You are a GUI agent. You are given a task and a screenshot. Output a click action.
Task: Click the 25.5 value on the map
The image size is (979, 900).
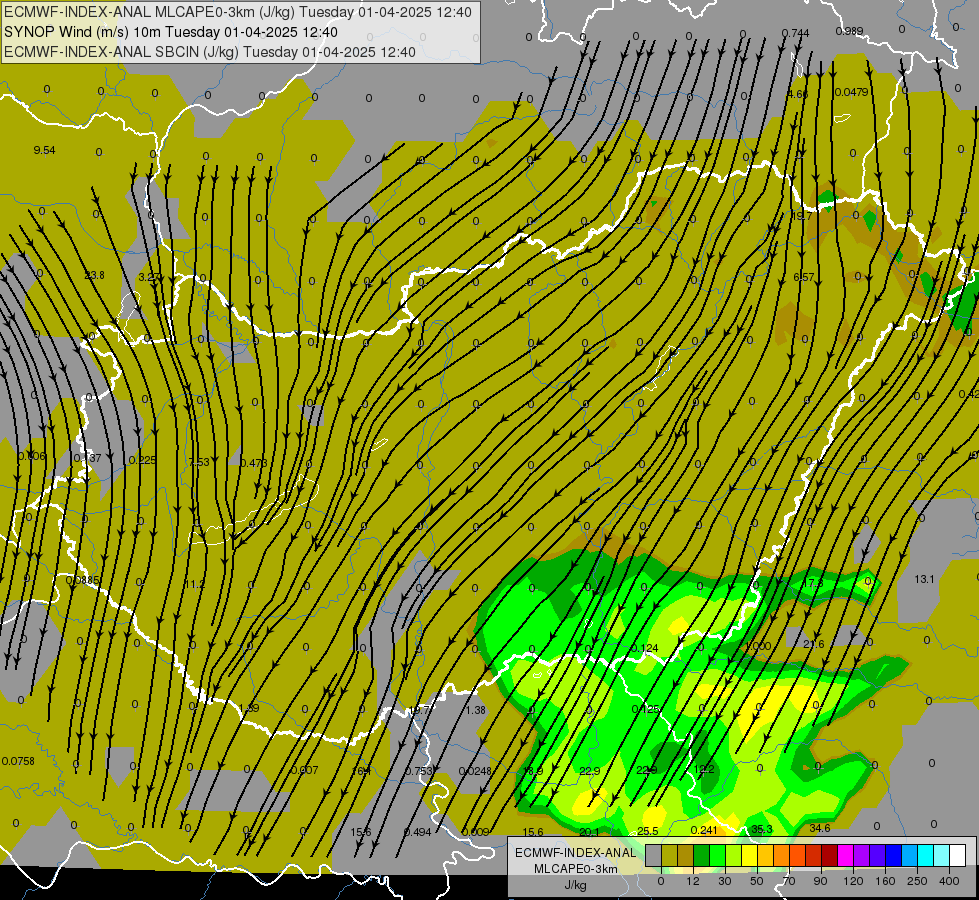point(647,831)
